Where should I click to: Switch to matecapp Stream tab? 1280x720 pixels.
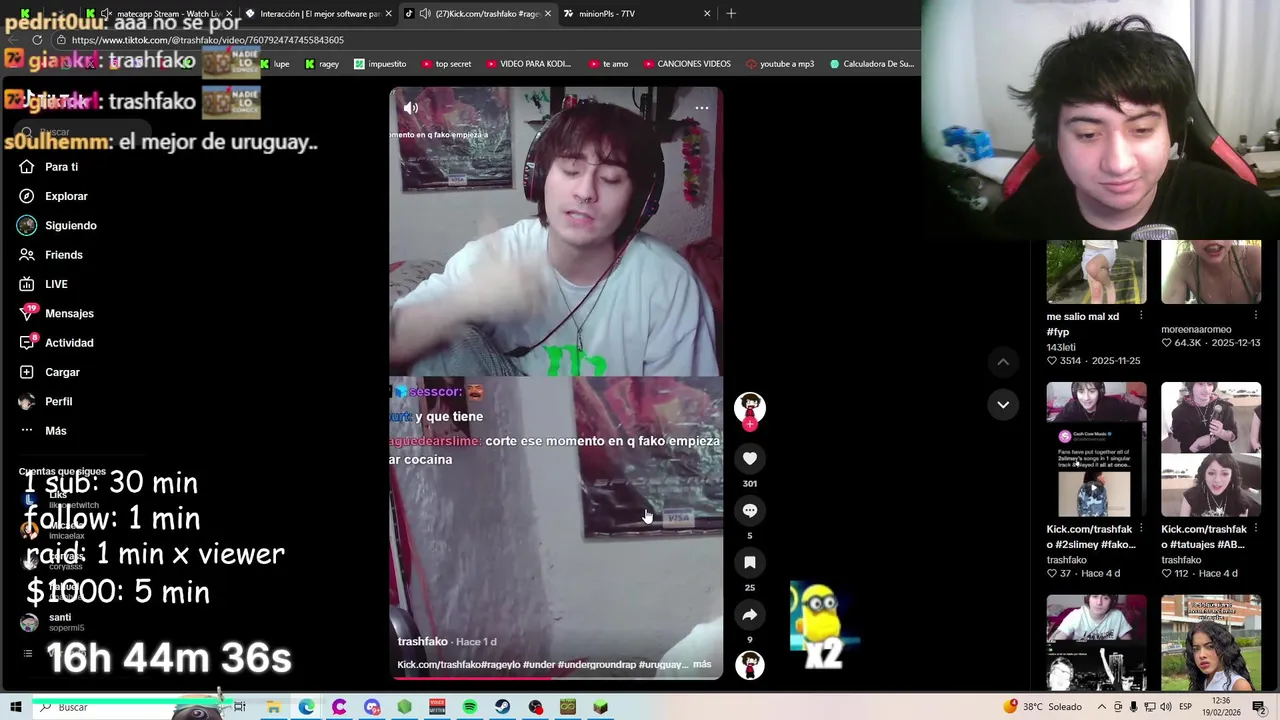point(160,14)
